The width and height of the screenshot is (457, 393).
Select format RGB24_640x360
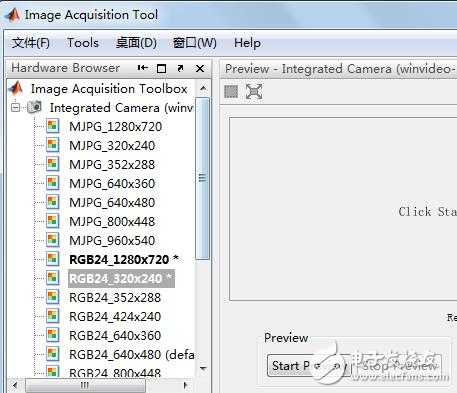[115, 336]
